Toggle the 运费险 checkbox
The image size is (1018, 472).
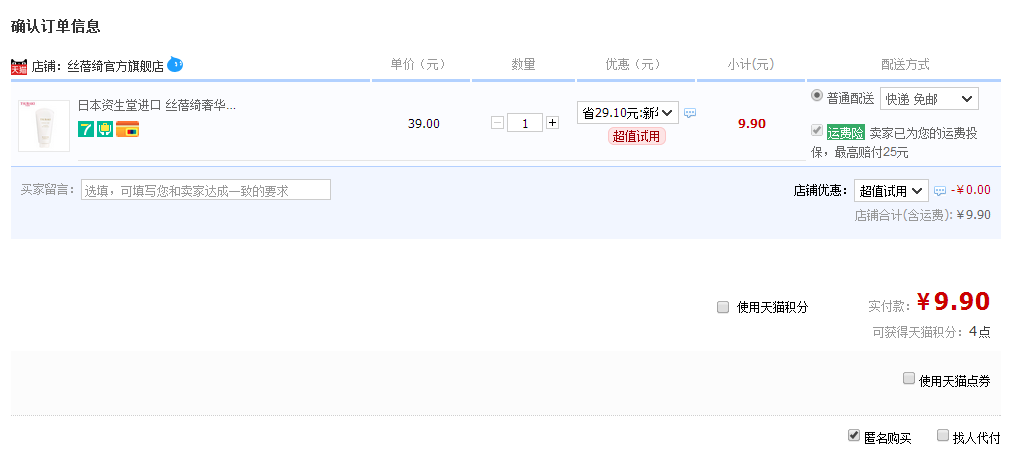pyautogui.click(x=817, y=130)
